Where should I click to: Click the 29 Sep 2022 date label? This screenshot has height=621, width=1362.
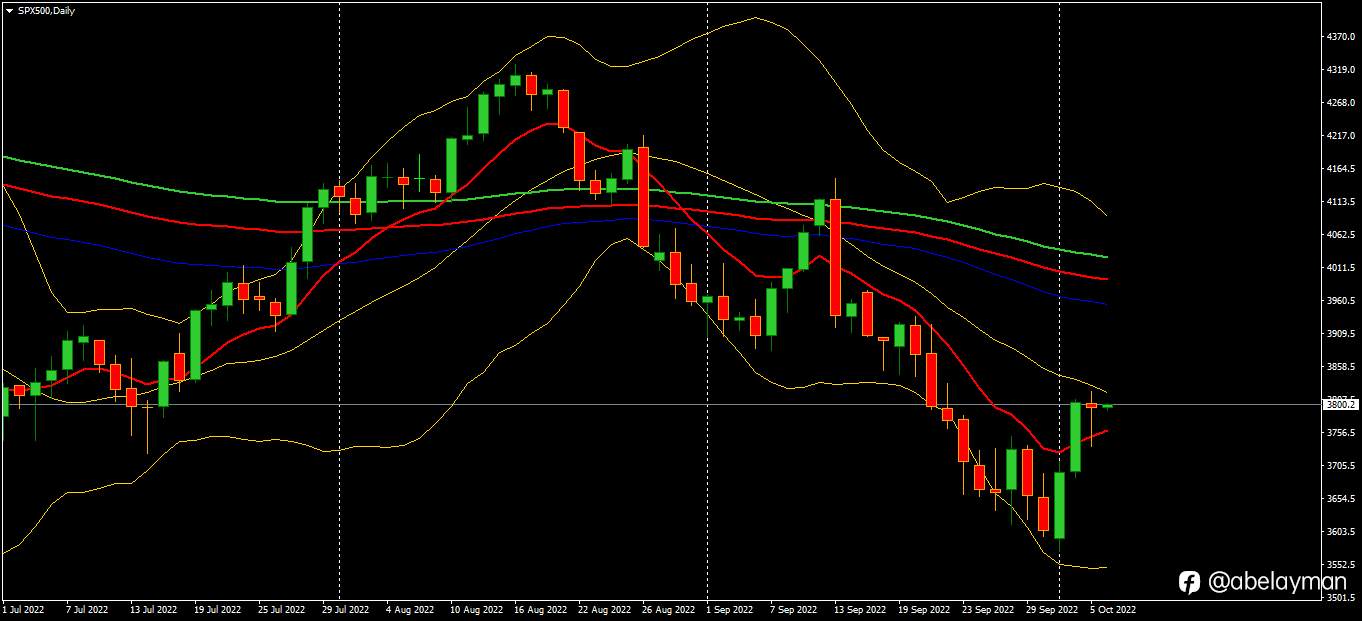[x=1054, y=608]
